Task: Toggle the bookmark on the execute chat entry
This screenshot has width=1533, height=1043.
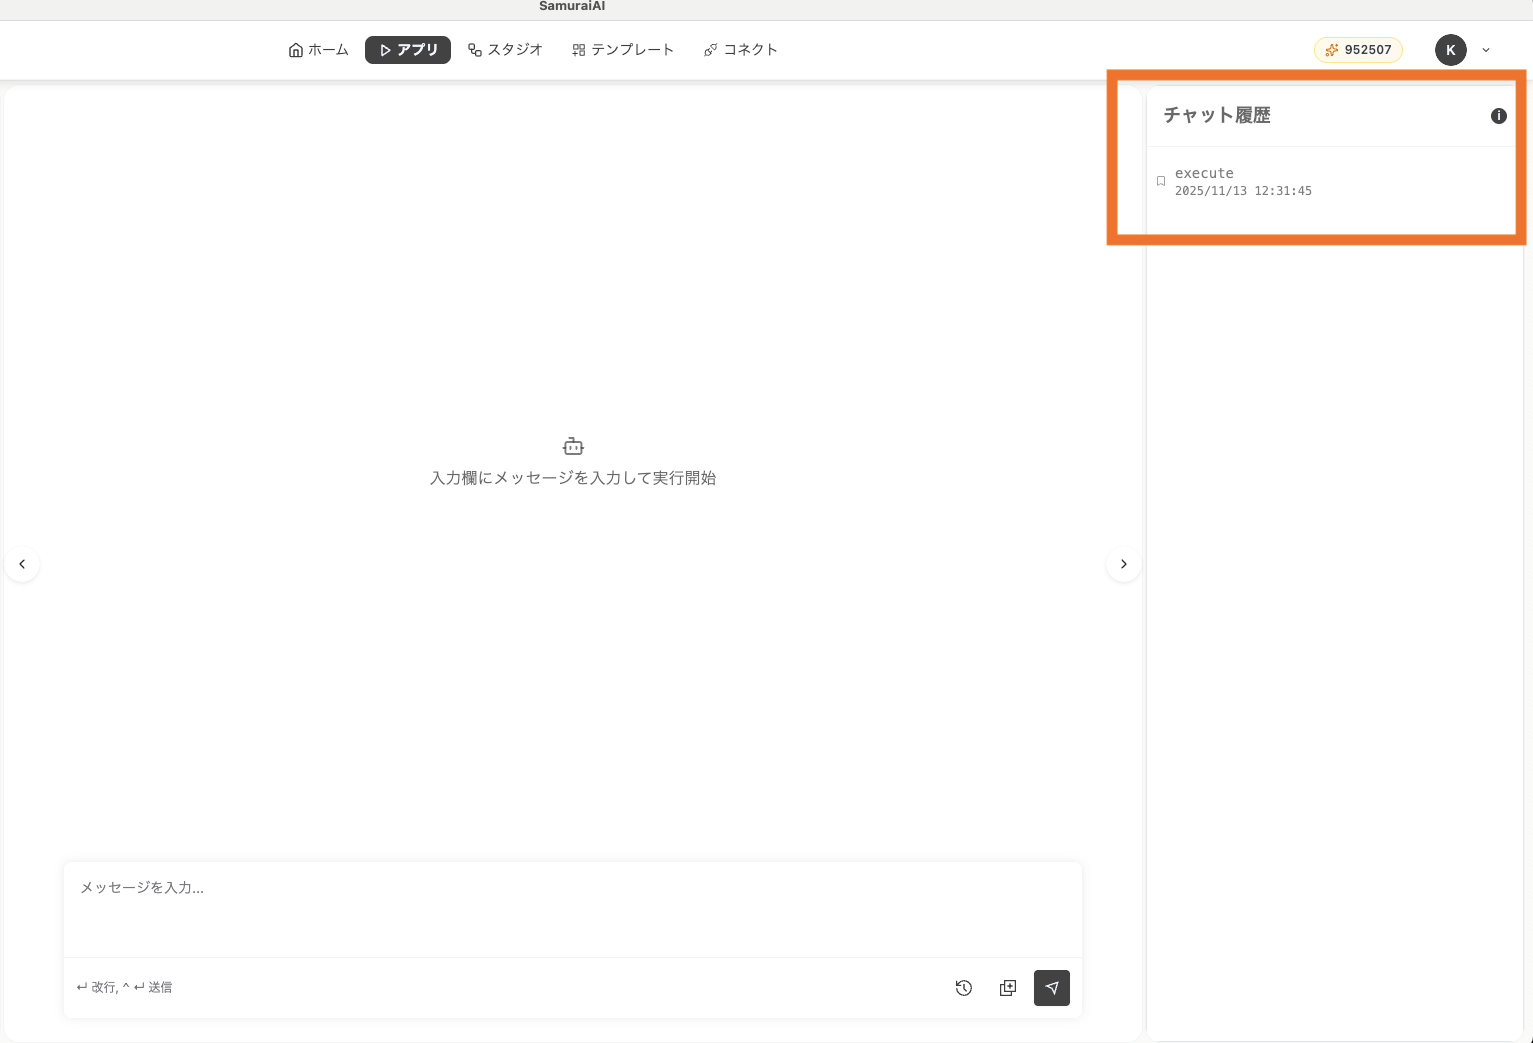Action: pos(1160,181)
